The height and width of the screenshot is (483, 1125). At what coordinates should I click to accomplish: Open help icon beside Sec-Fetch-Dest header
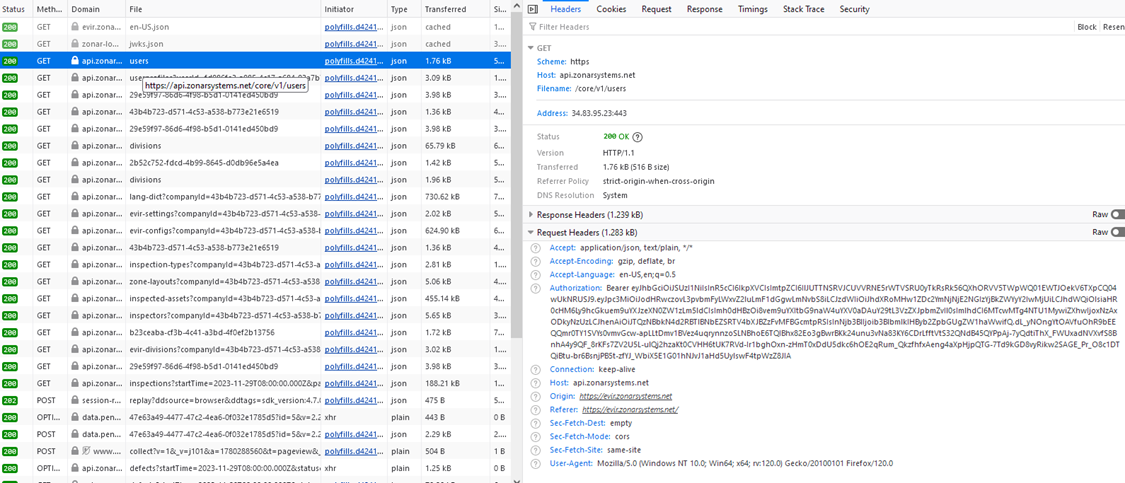(535, 423)
